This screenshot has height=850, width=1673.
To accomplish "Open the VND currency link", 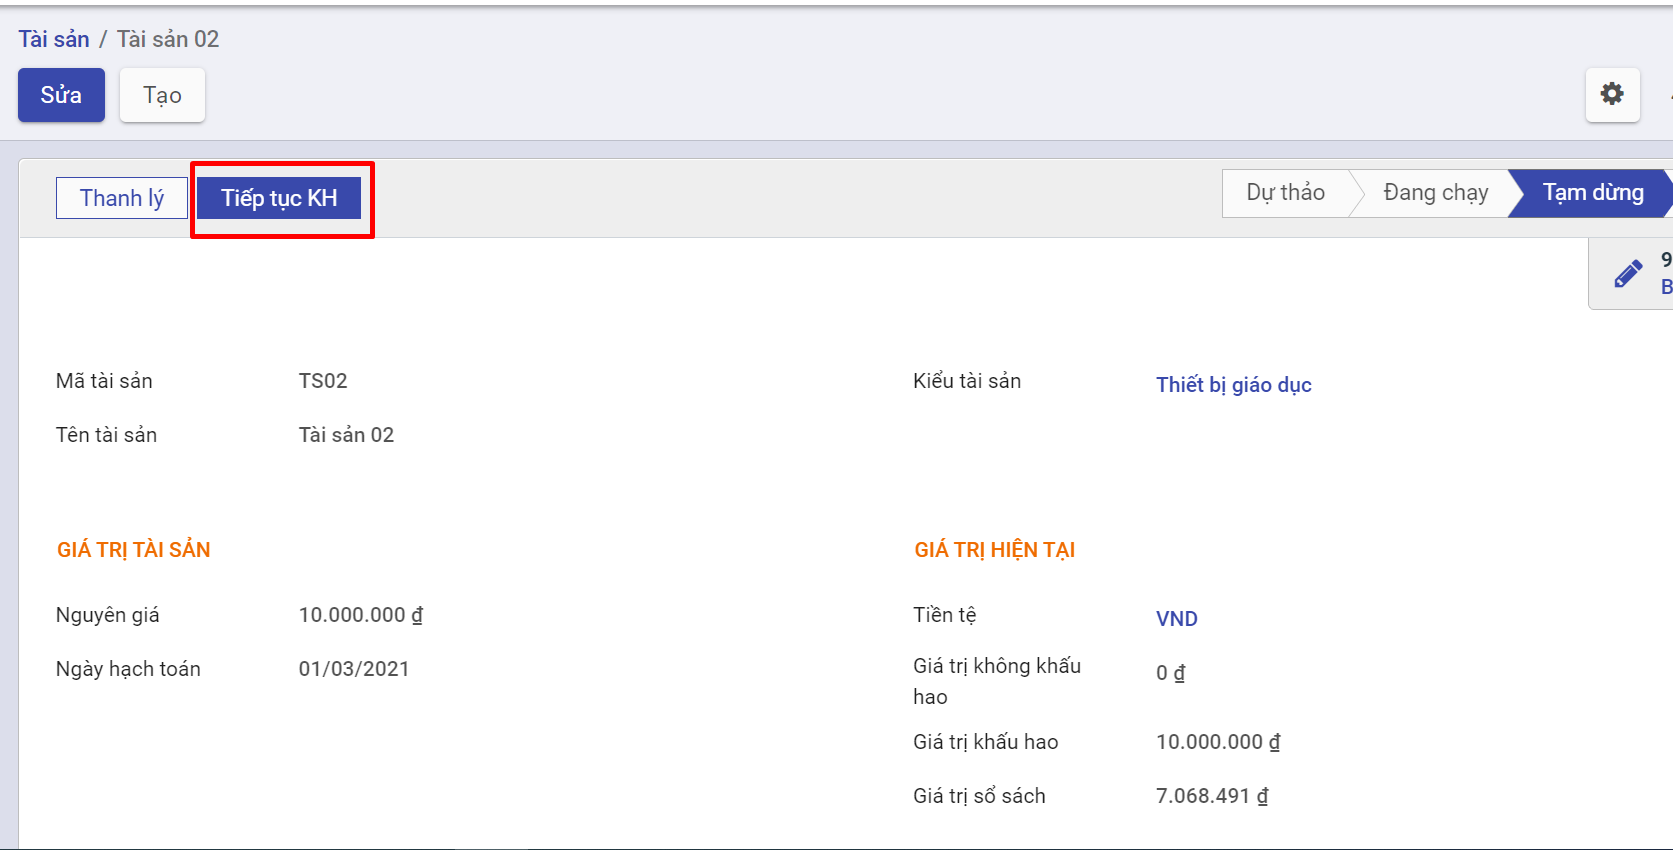I will click(x=1176, y=619).
